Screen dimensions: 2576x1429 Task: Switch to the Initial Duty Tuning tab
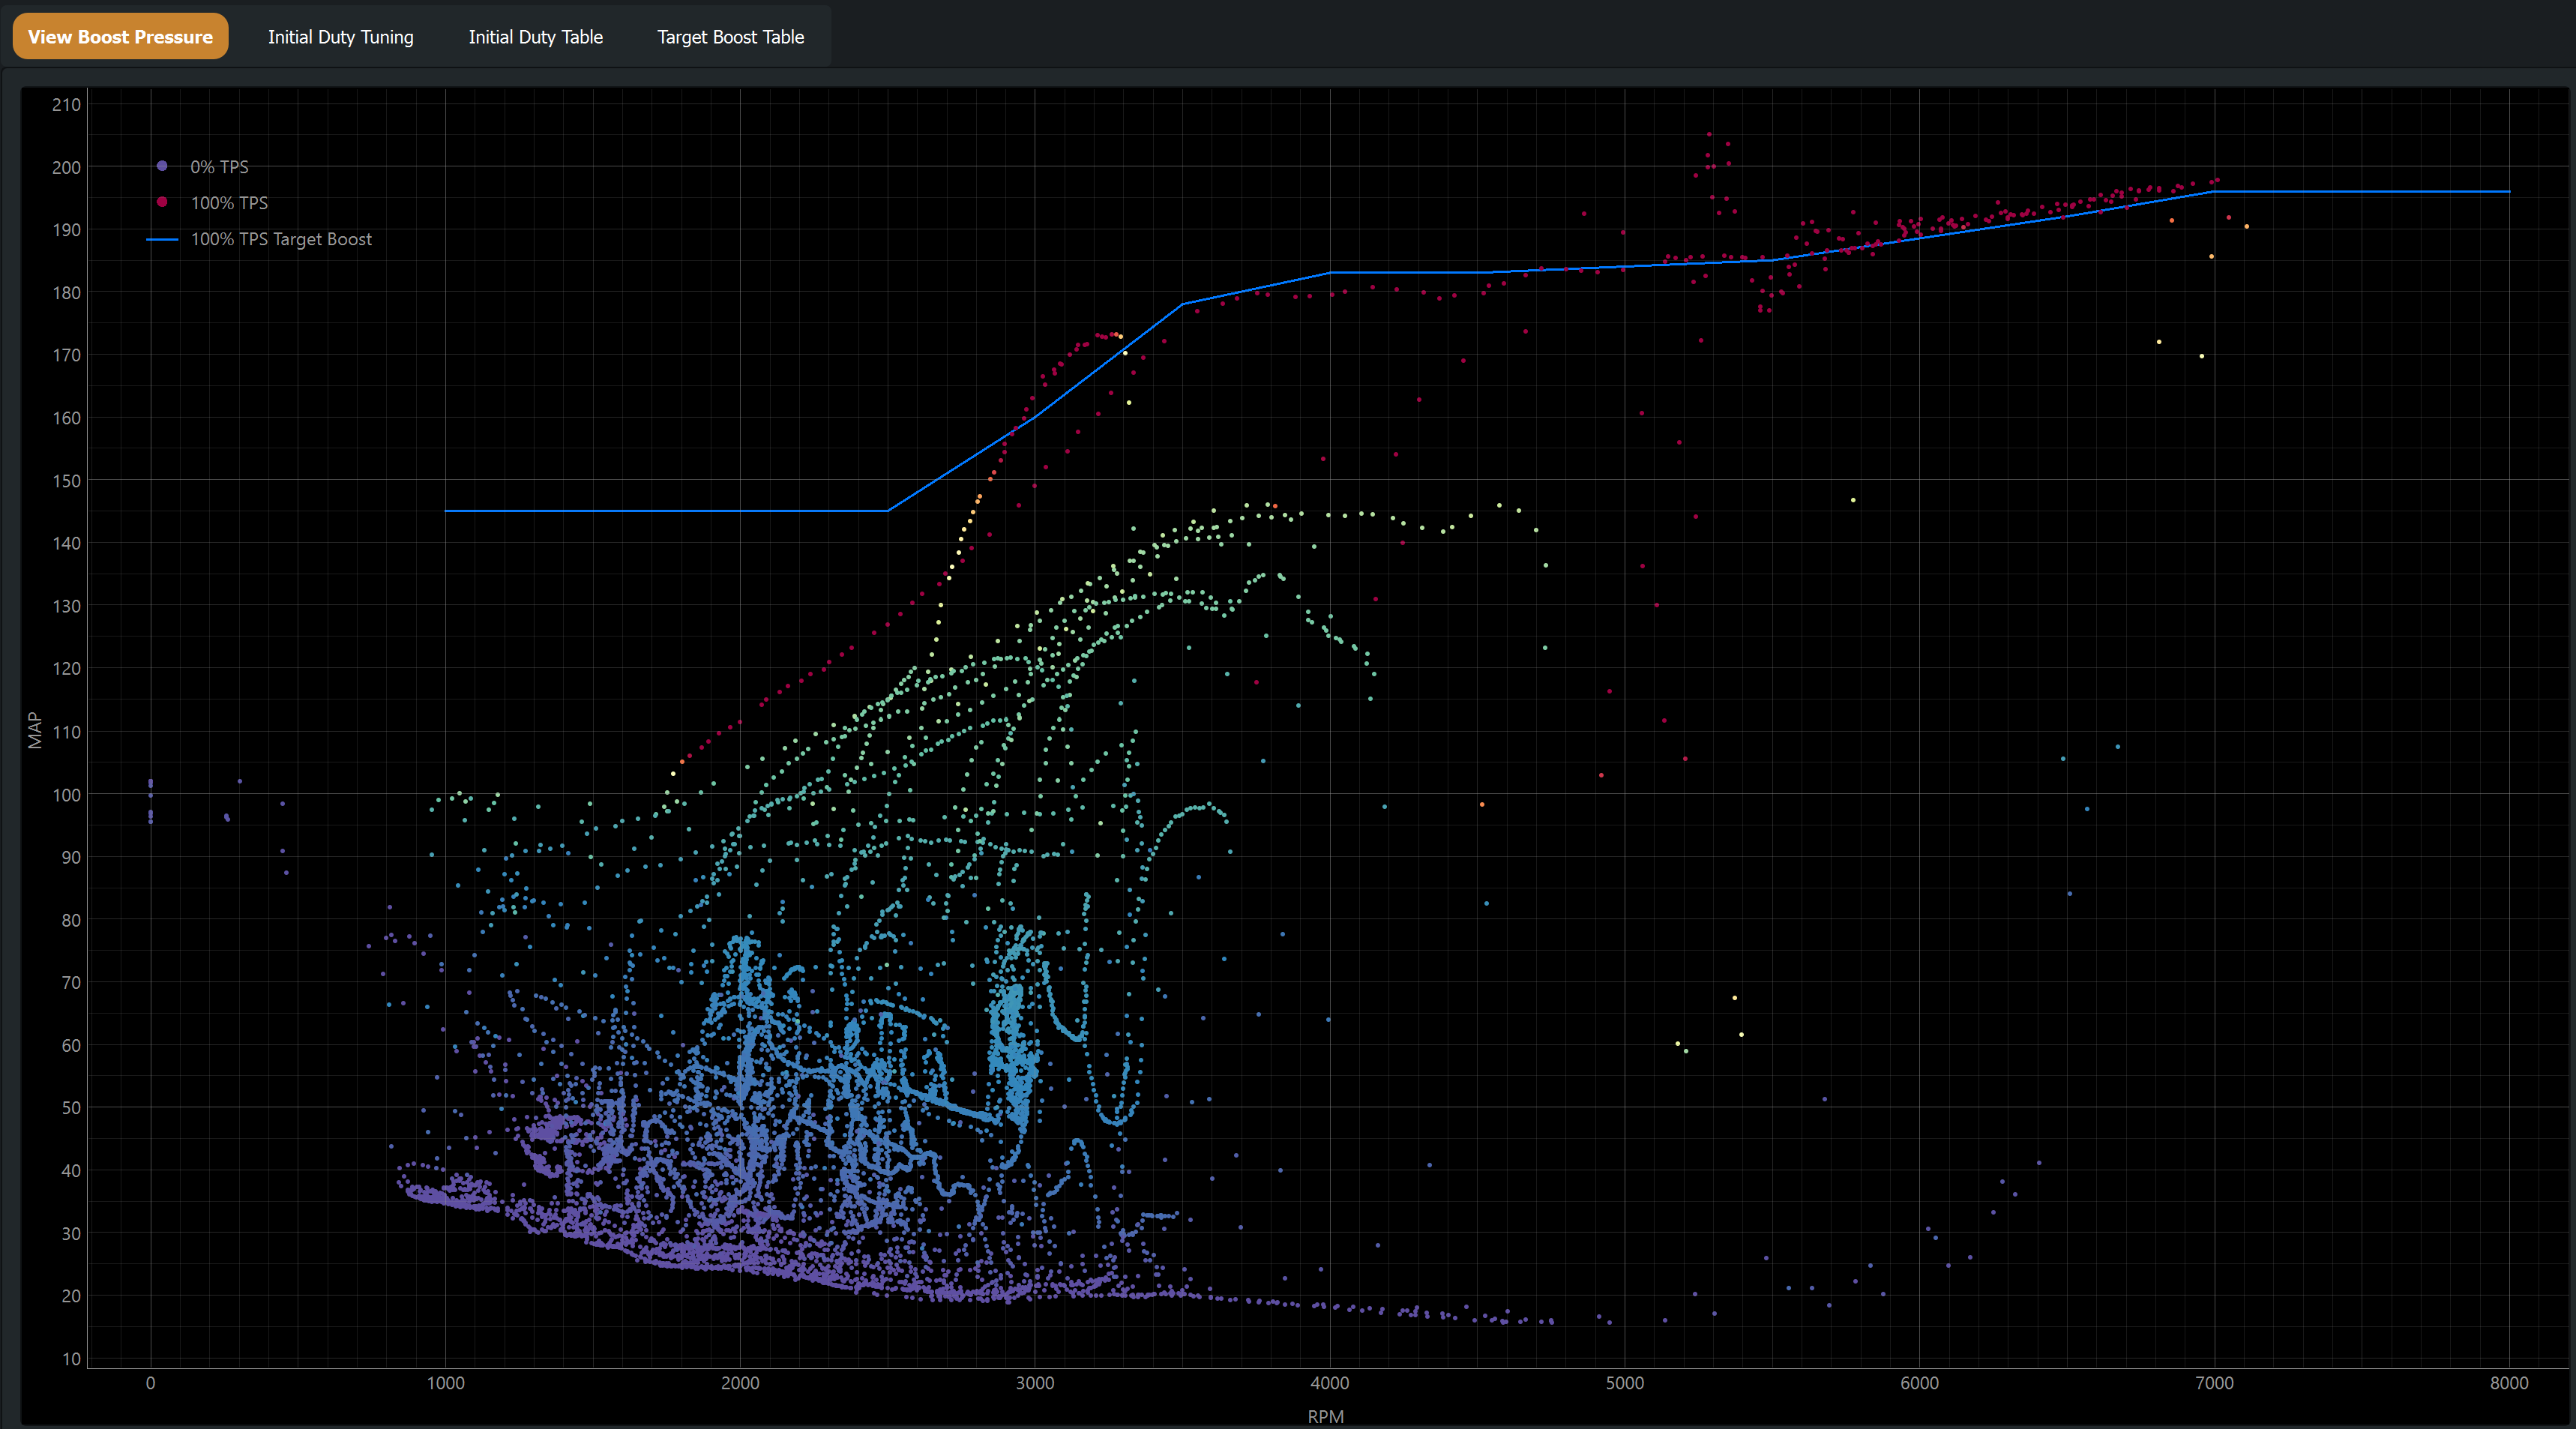click(340, 37)
